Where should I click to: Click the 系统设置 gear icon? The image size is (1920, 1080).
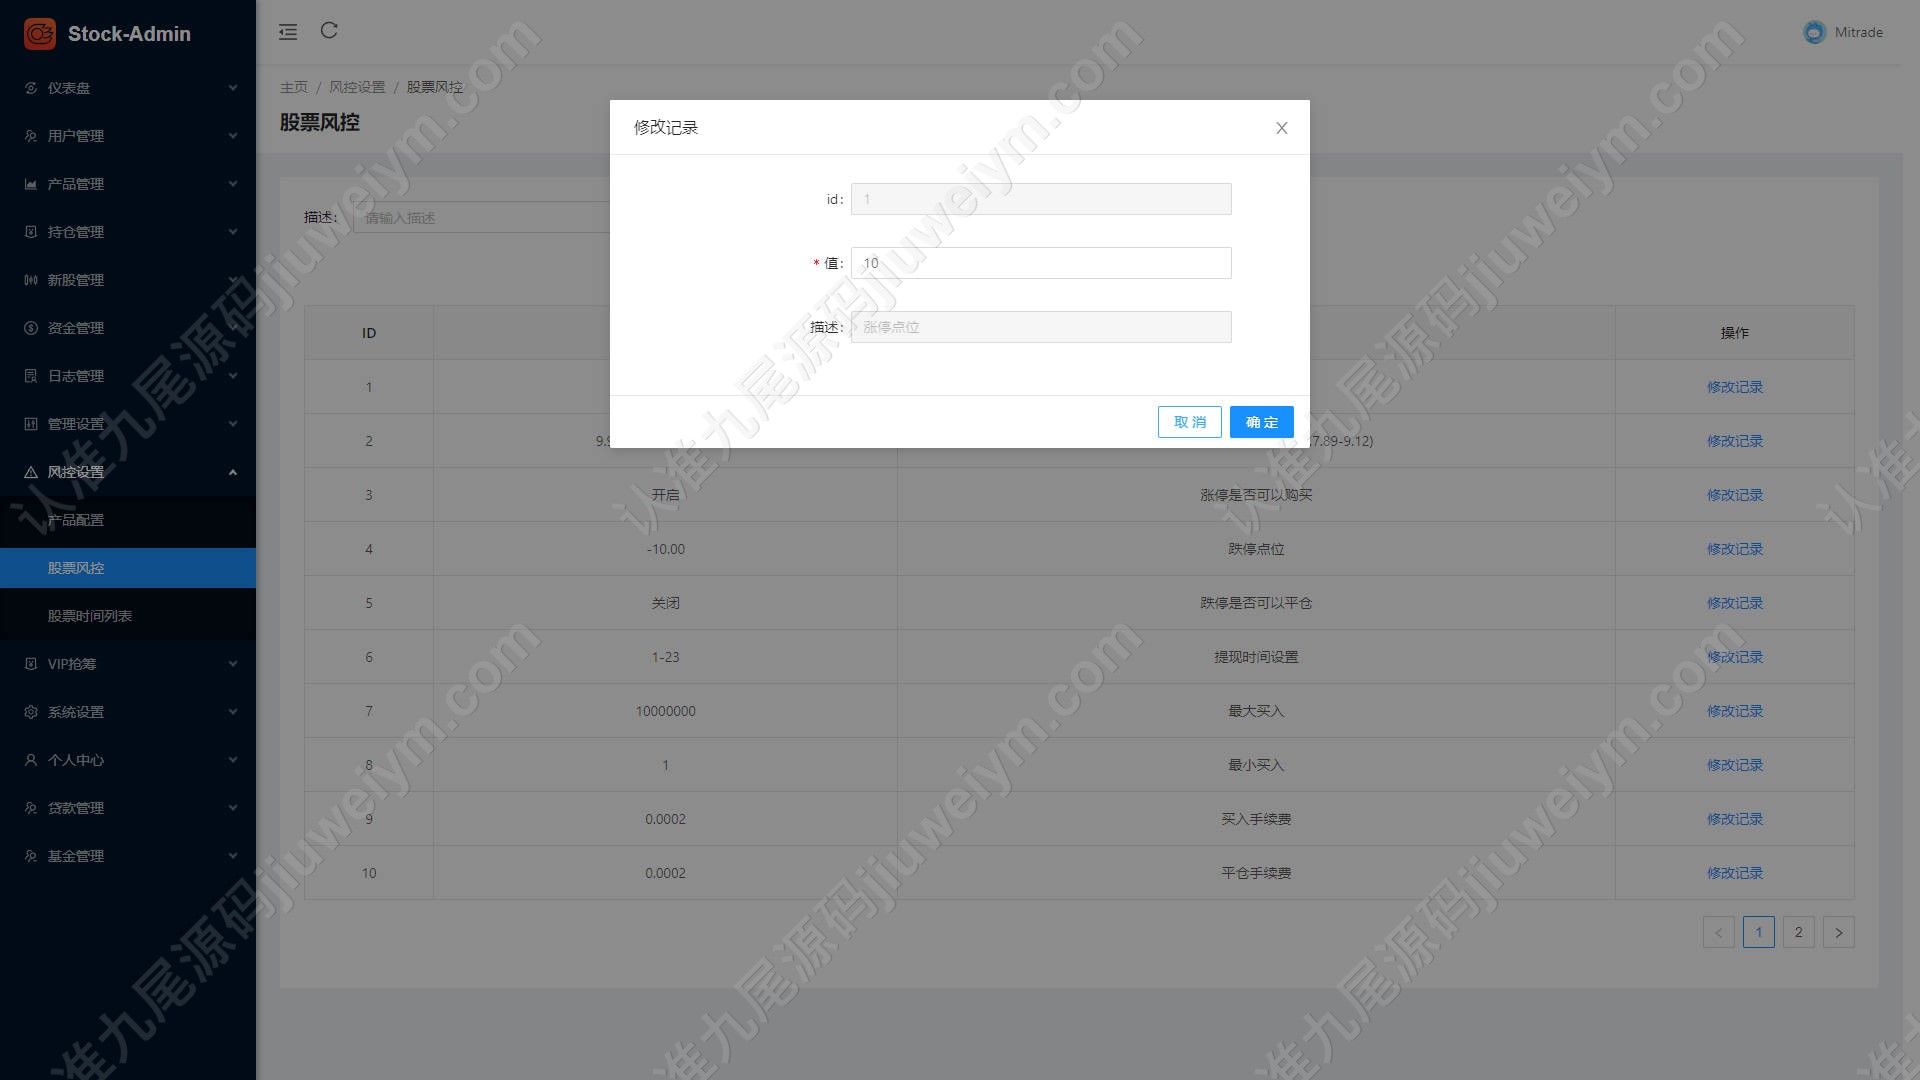tap(31, 712)
